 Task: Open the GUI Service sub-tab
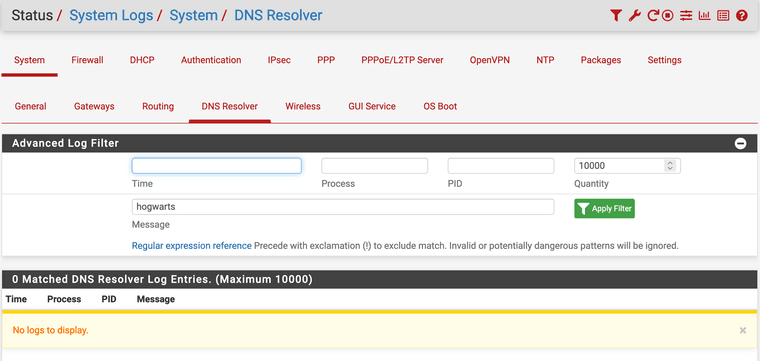(372, 106)
